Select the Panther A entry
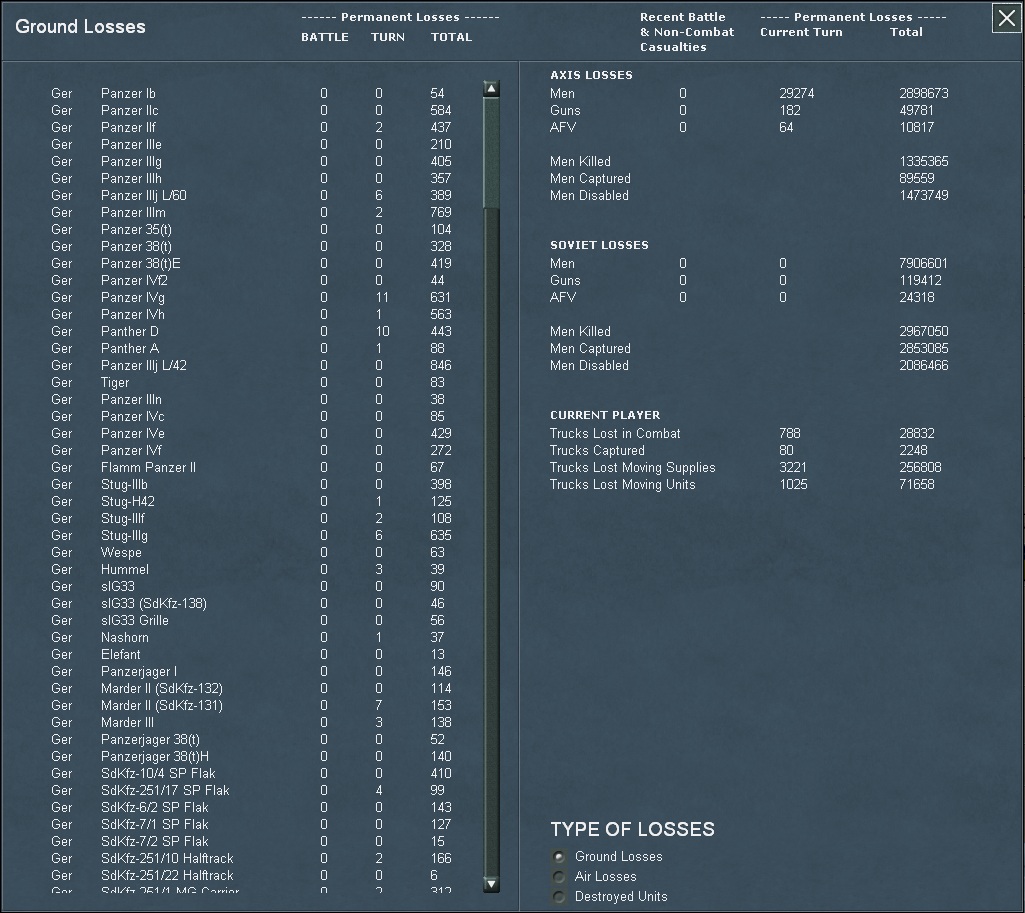1025x913 pixels. 129,348
